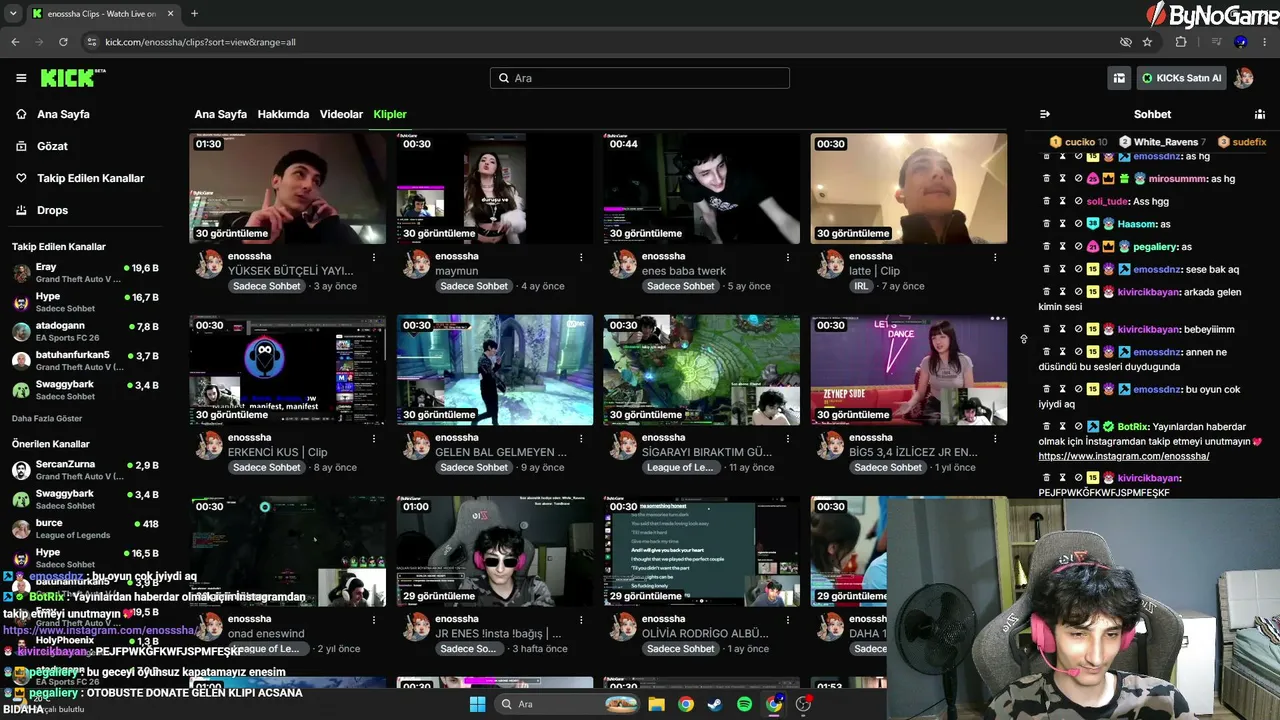Image resolution: width=1280 pixels, height=720 pixels.
Task: Click Sadece Sohbet tag under maymun clip
Action: click(474, 286)
